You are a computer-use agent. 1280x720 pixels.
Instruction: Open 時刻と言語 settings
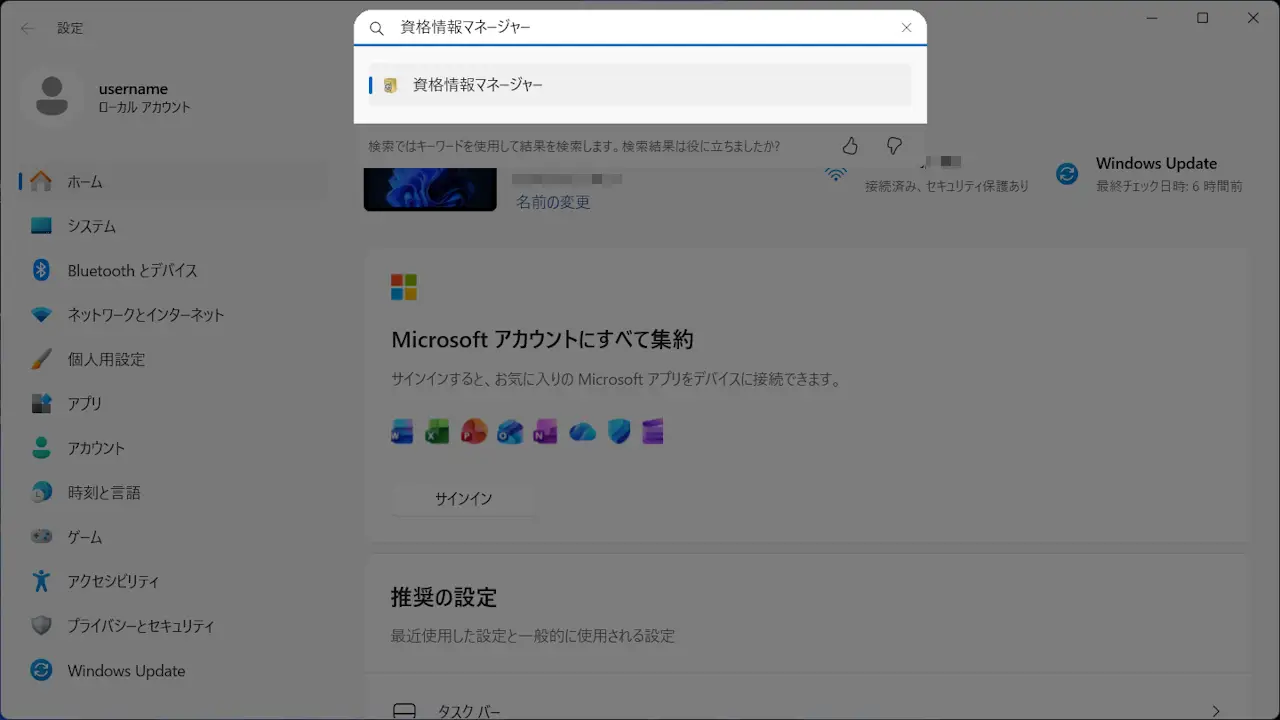[104, 493]
